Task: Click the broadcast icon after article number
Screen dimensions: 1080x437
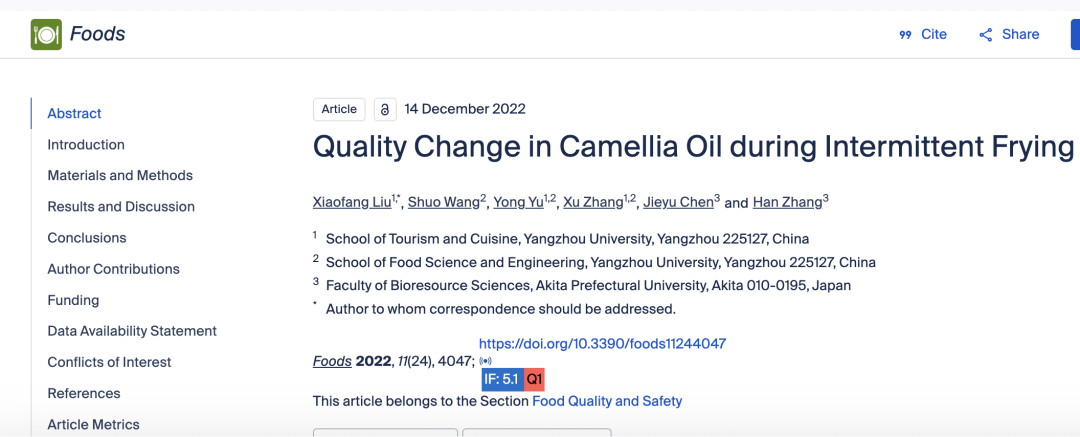Action: point(486,361)
